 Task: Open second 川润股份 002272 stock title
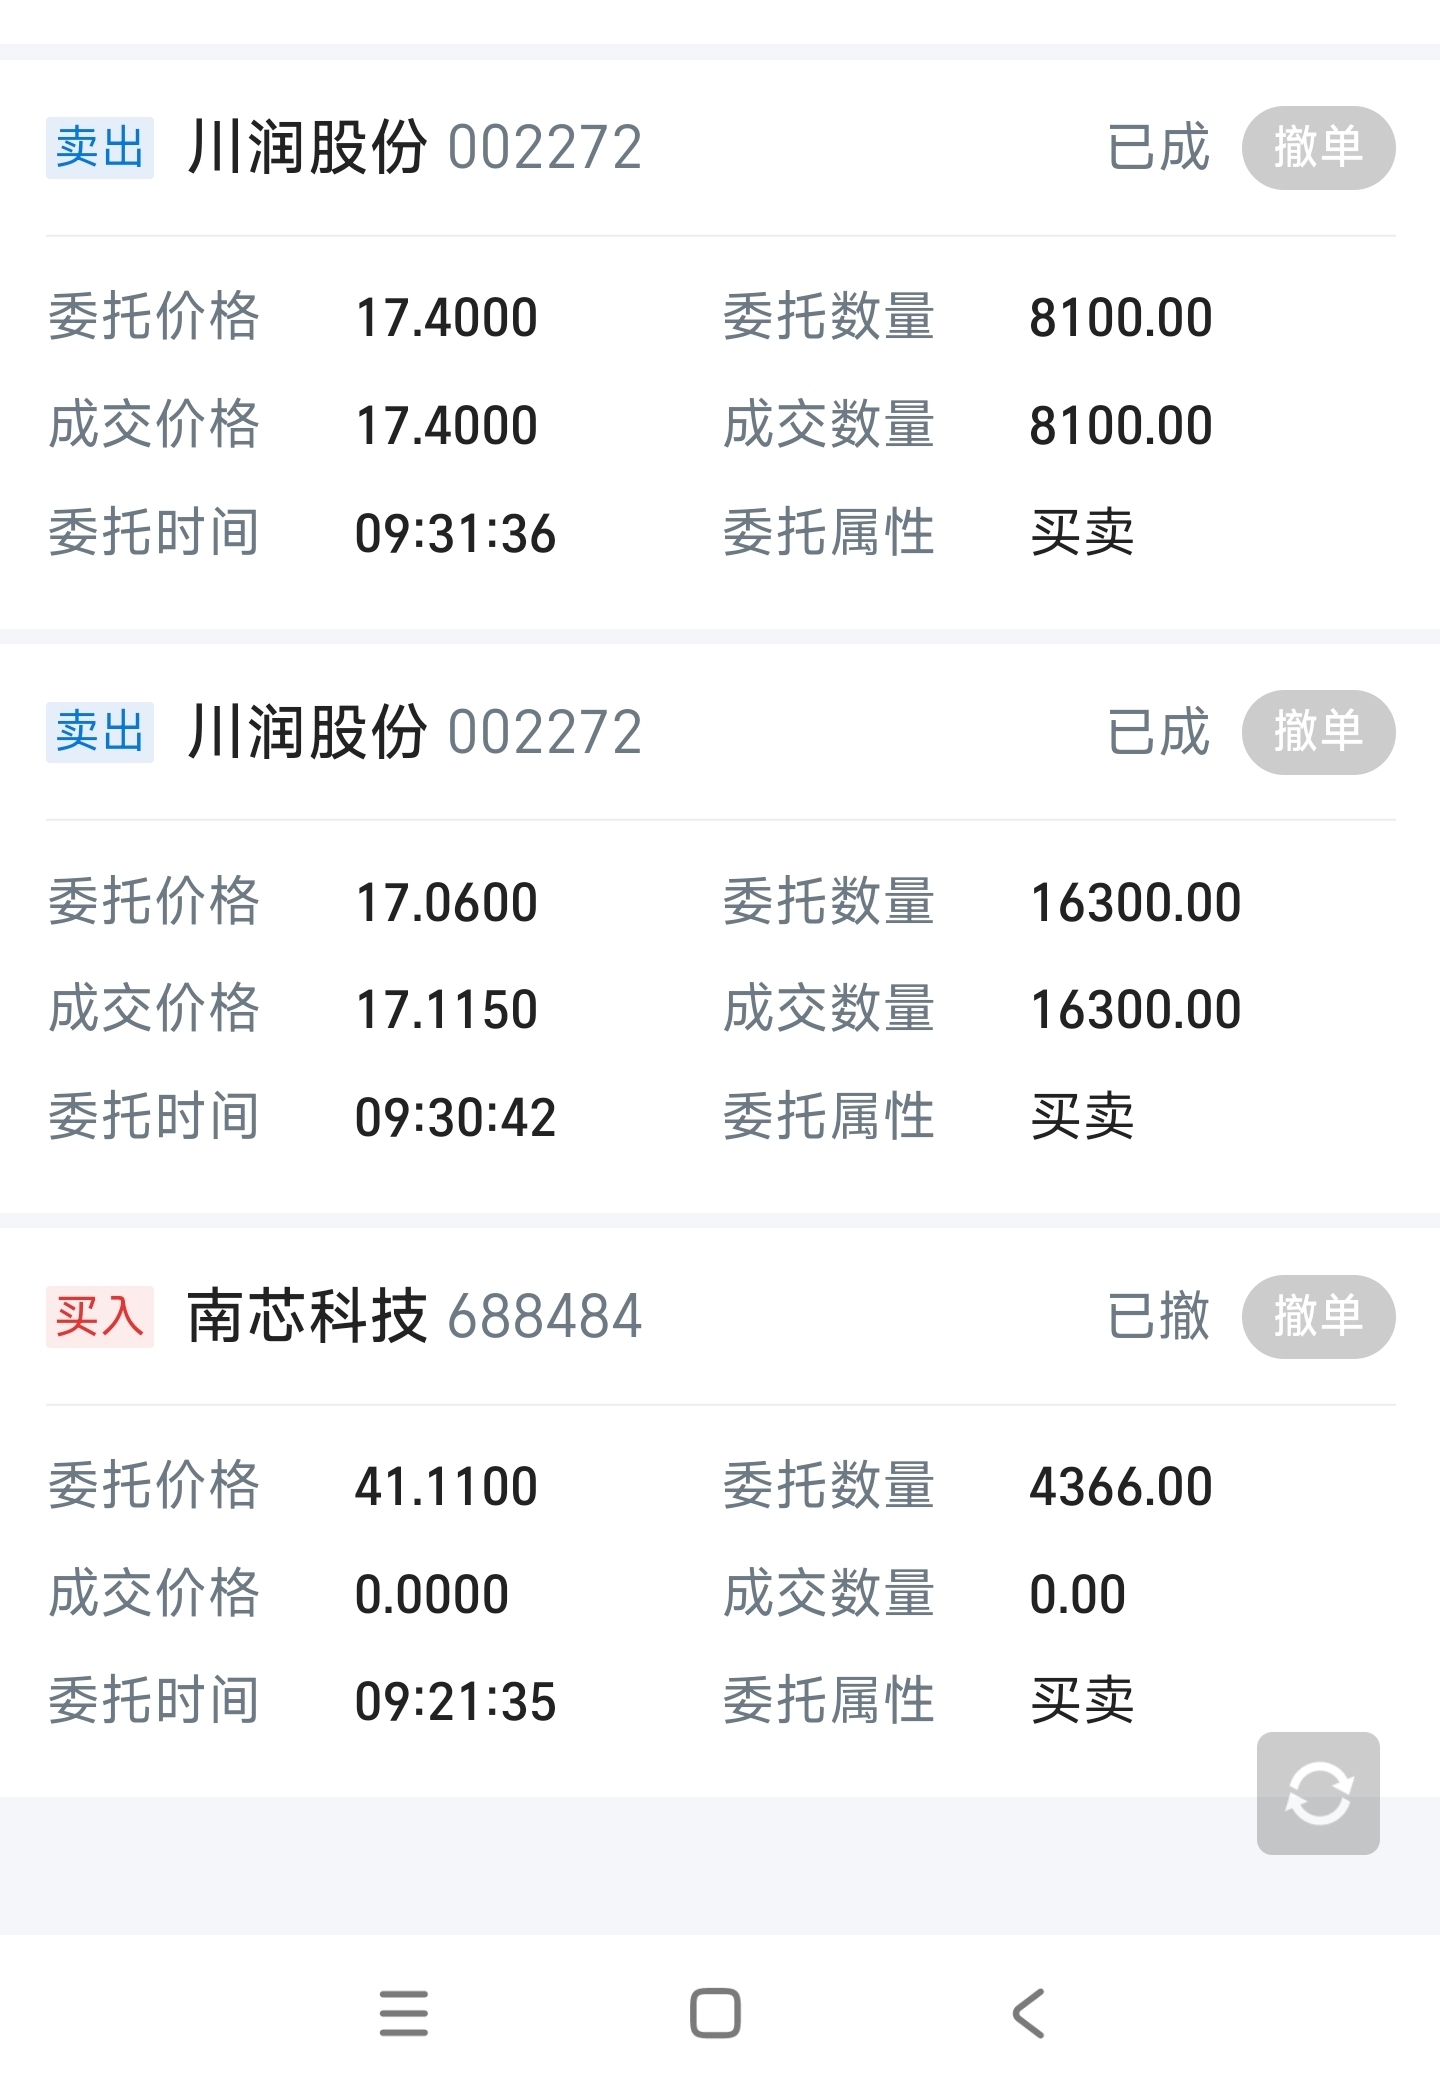(414, 732)
